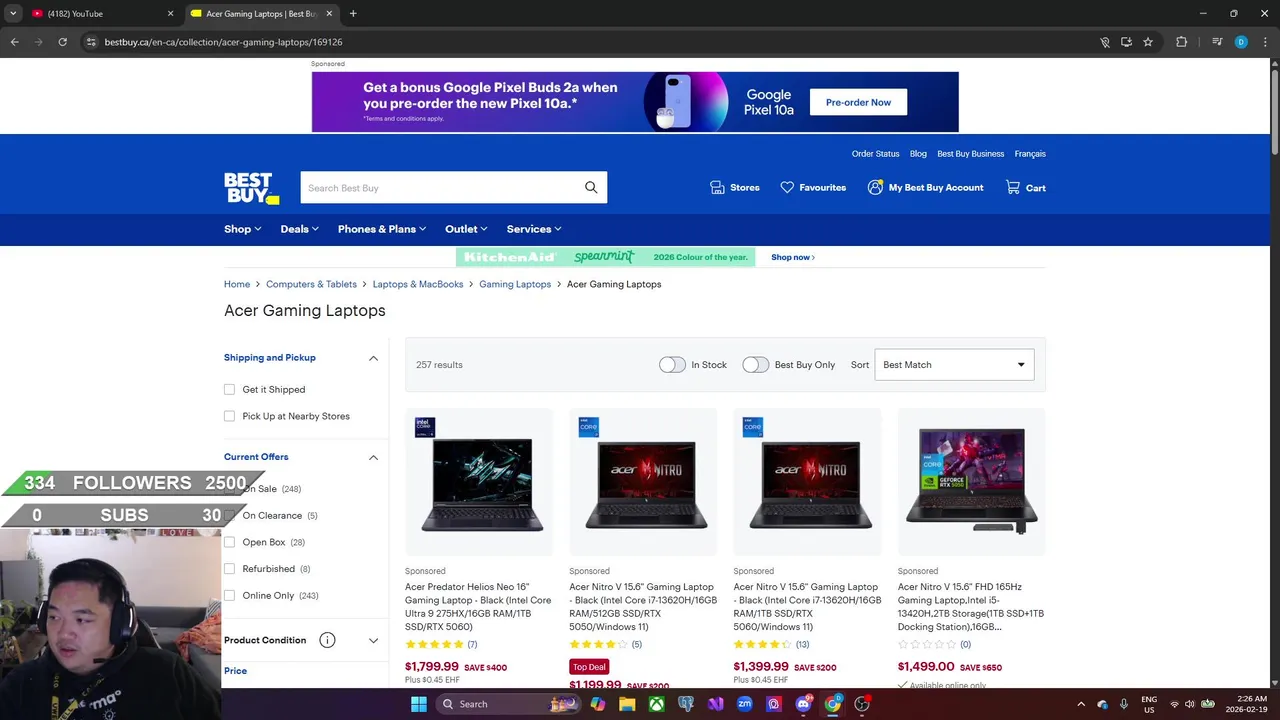The image size is (1280, 720).
Task: Open the browser Extensions puzzle icon
Action: coord(1182,42)
